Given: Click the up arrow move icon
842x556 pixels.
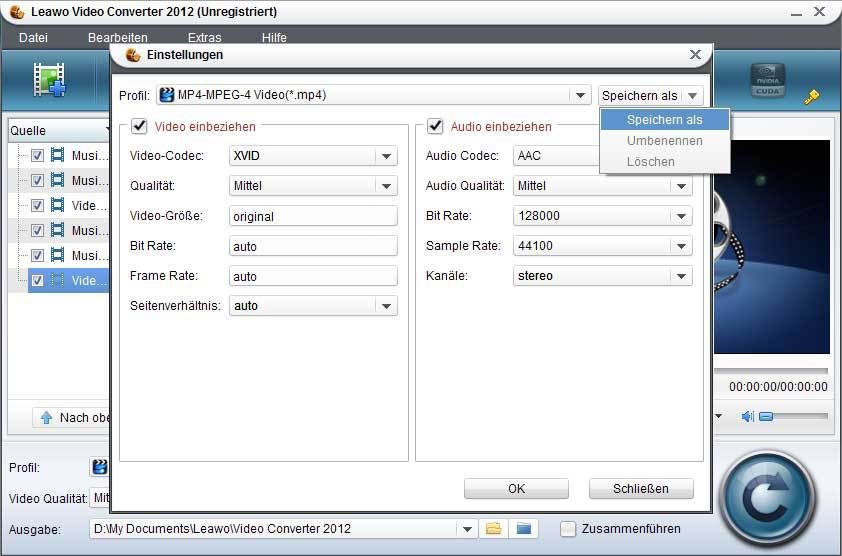Looking at the screenshot, I should (46, 418).
